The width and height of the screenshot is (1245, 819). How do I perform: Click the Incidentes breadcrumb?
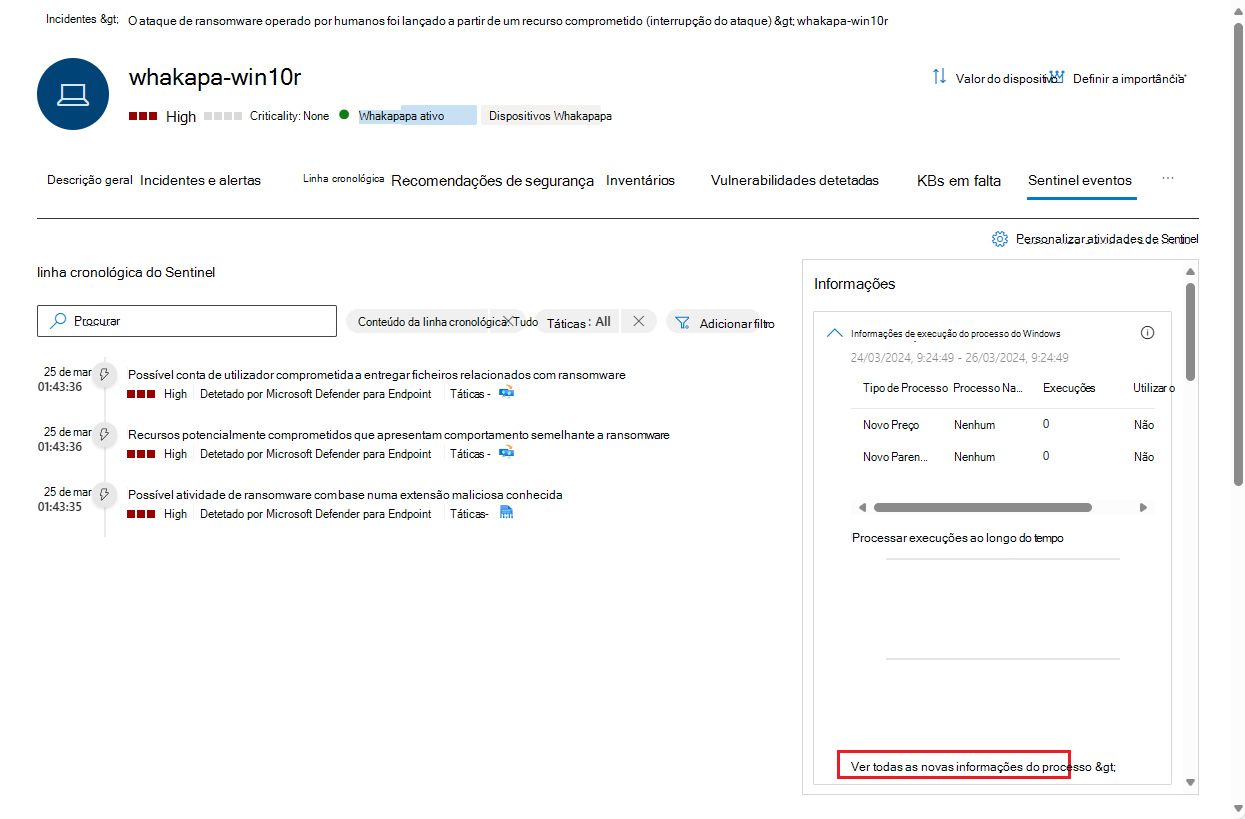pyautogui.click(x=82, y=20)
